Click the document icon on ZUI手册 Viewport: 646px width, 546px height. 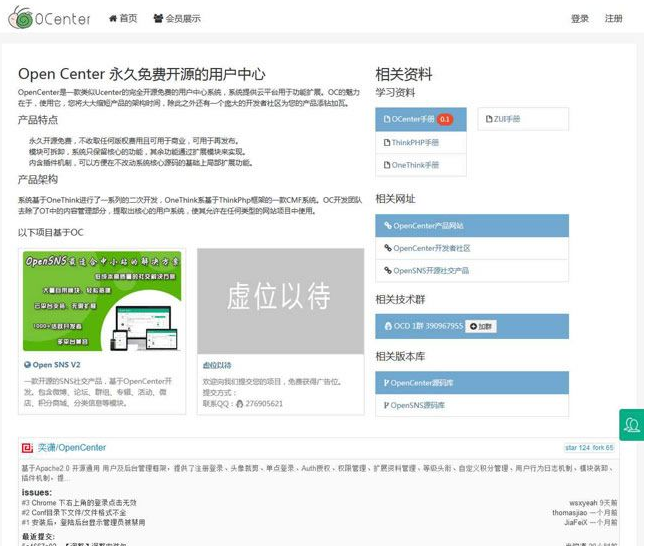[489, 119]
